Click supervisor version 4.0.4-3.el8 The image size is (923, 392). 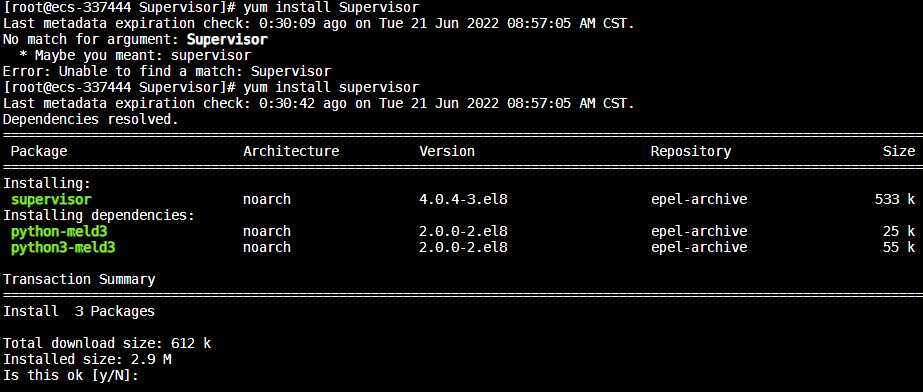[463, 200]
